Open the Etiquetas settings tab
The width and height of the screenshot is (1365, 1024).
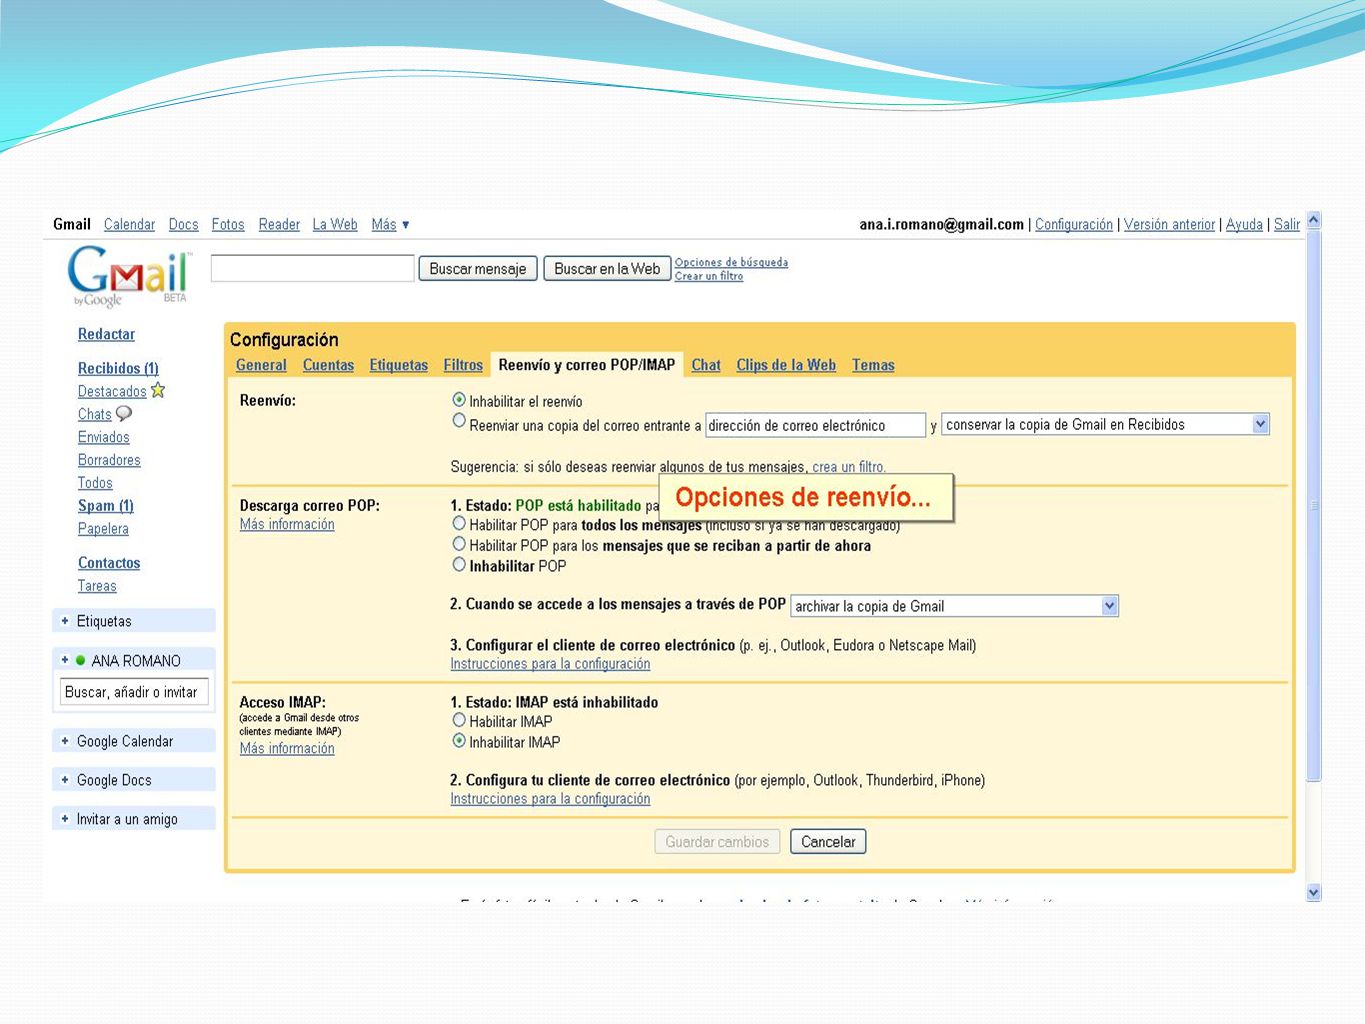tap(398, 365)
